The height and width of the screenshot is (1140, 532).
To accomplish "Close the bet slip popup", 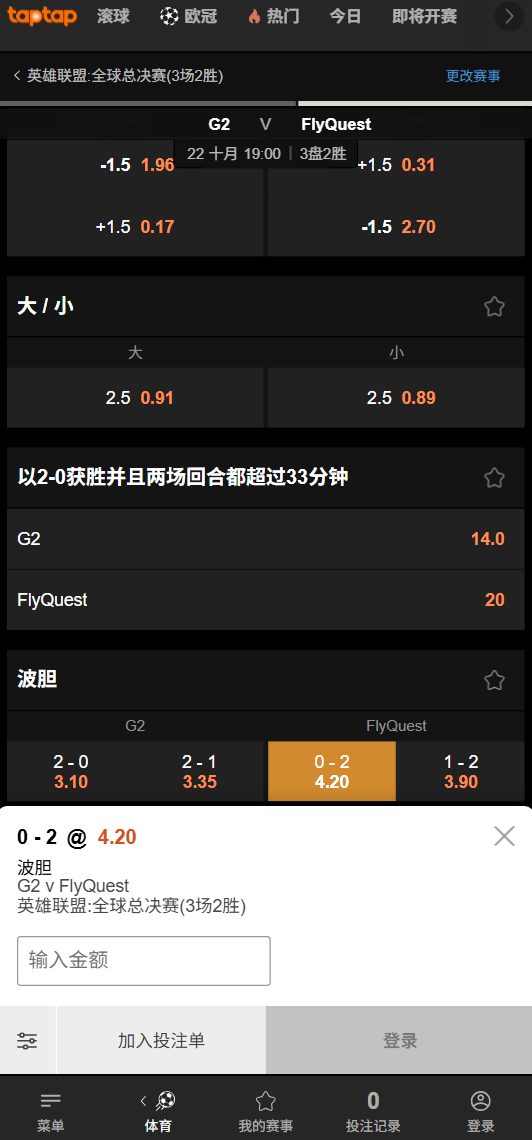I will pos(504,836).
